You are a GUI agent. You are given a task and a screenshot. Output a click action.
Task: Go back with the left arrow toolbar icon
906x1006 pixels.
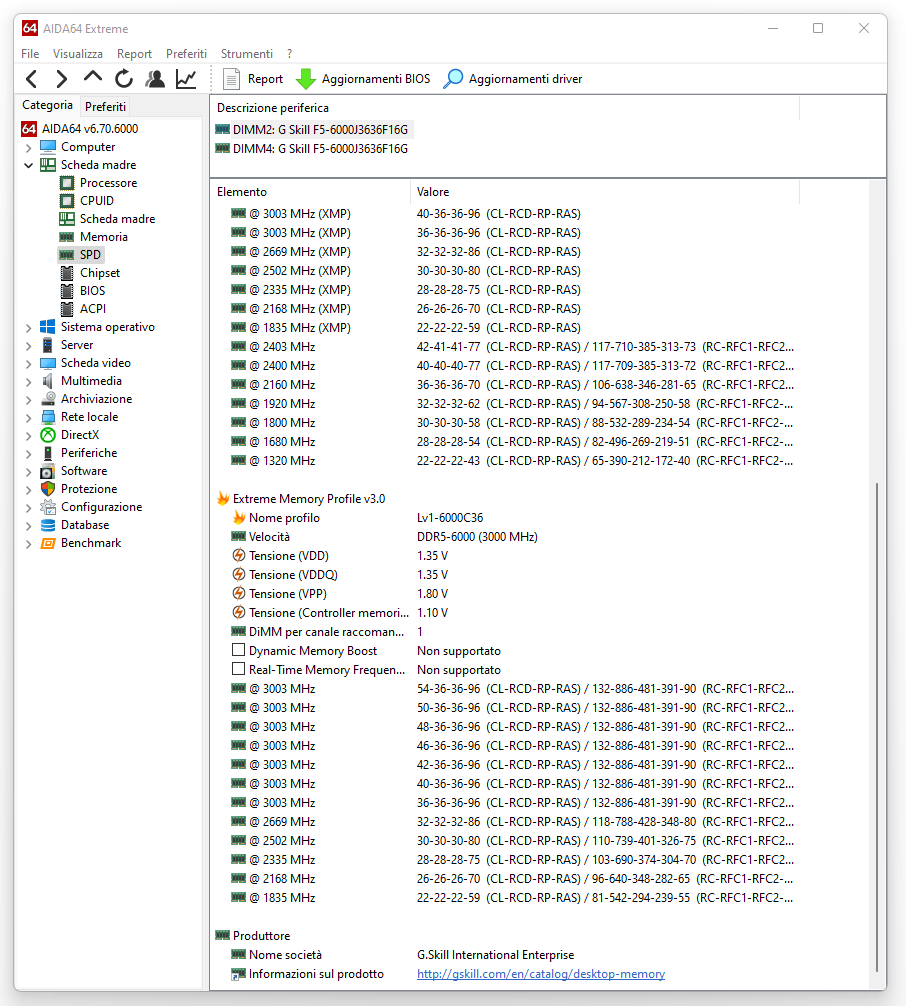(31, 79)
